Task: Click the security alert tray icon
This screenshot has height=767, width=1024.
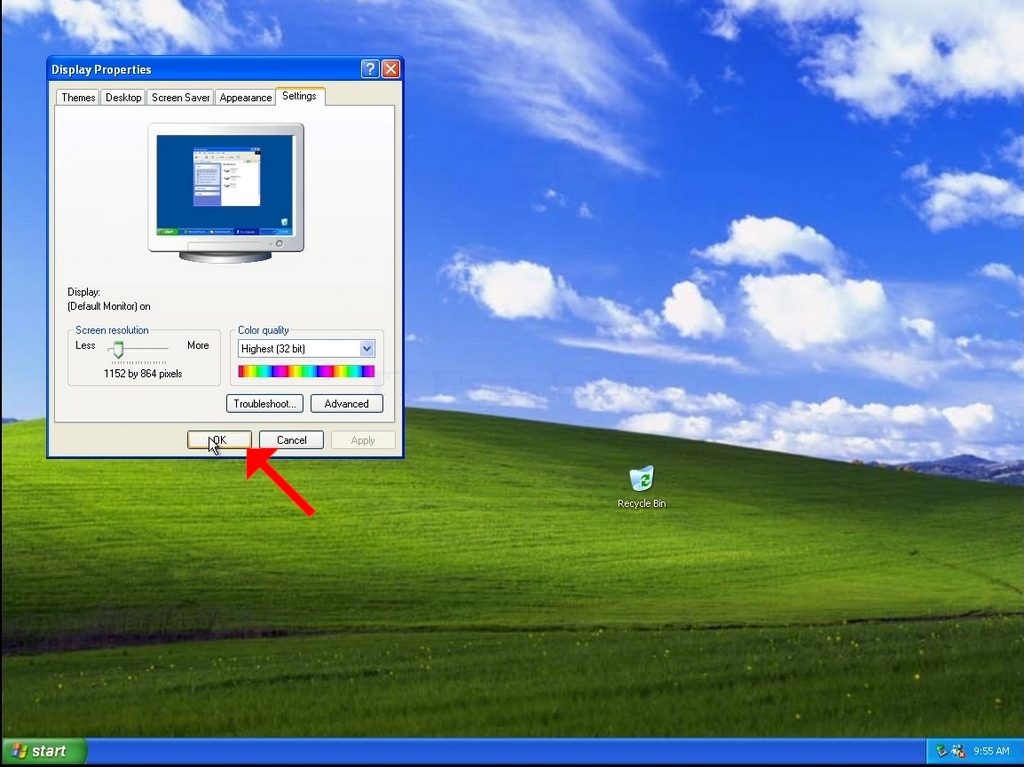Action: (x=958, y=751)
